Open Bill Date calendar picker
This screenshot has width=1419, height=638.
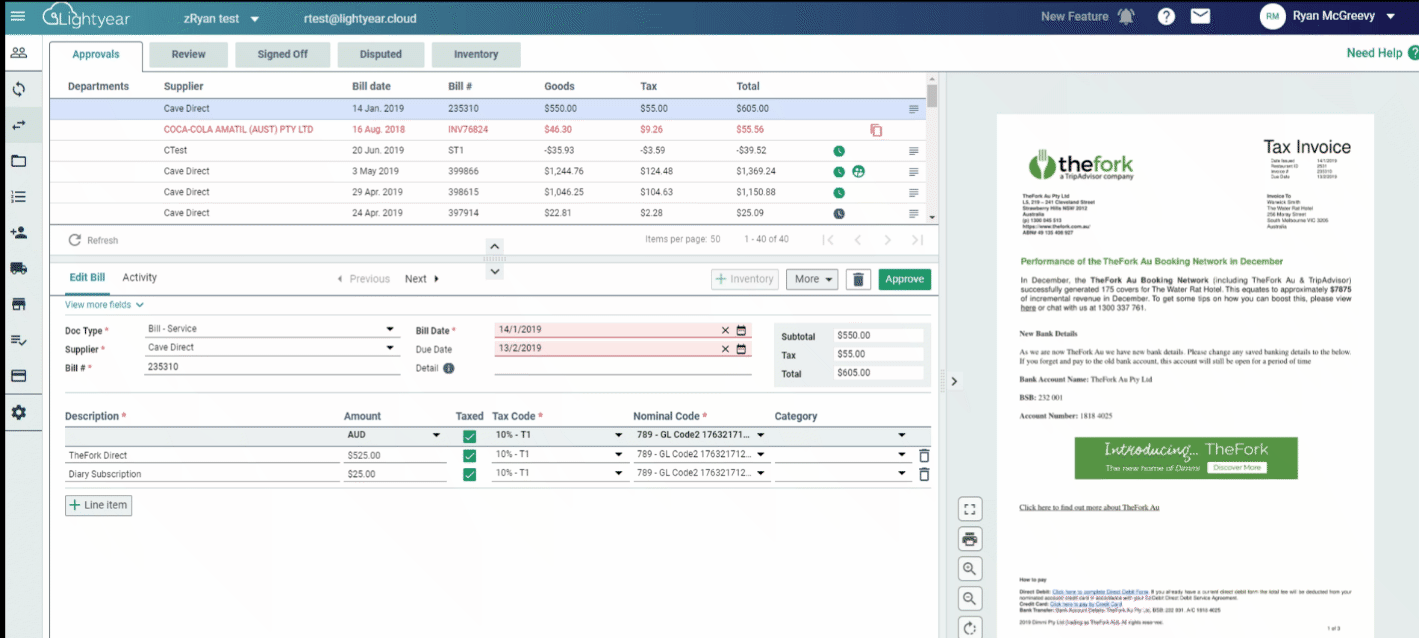[741, 330]
